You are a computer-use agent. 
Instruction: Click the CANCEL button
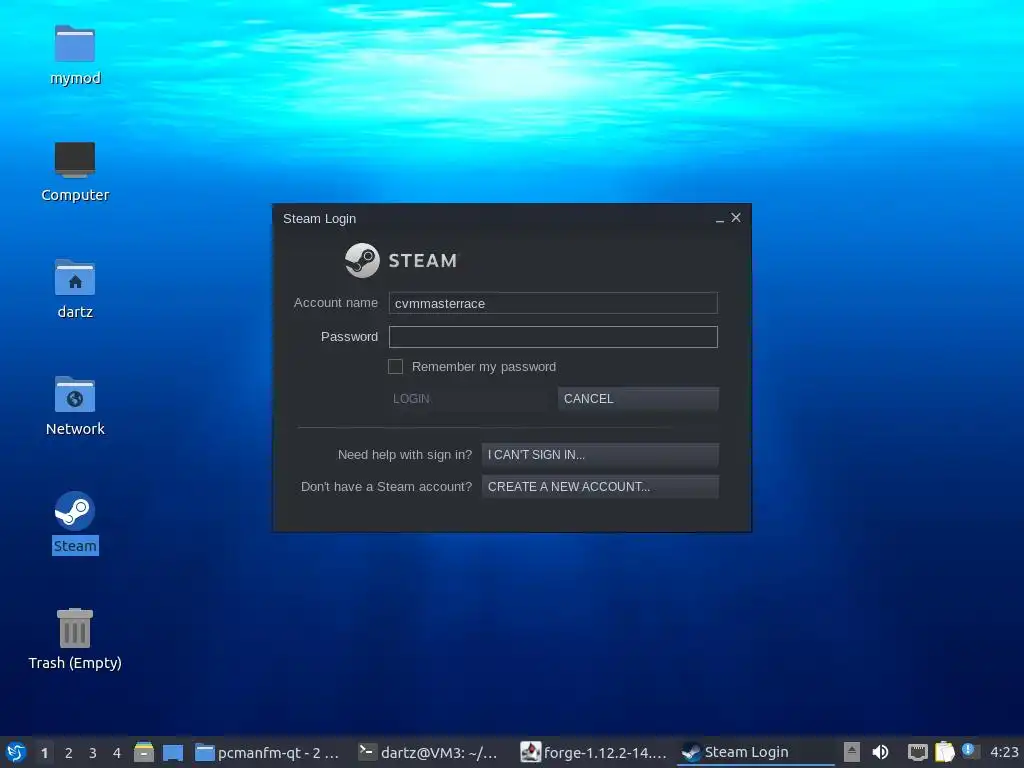(638, 398)
